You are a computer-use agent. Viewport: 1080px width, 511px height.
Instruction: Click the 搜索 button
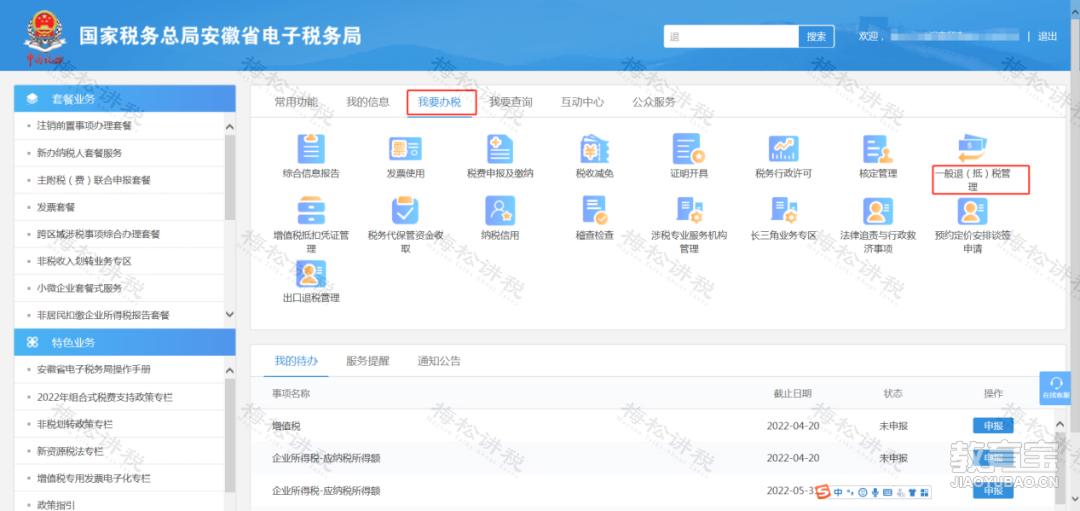click(x=816, y=37)
